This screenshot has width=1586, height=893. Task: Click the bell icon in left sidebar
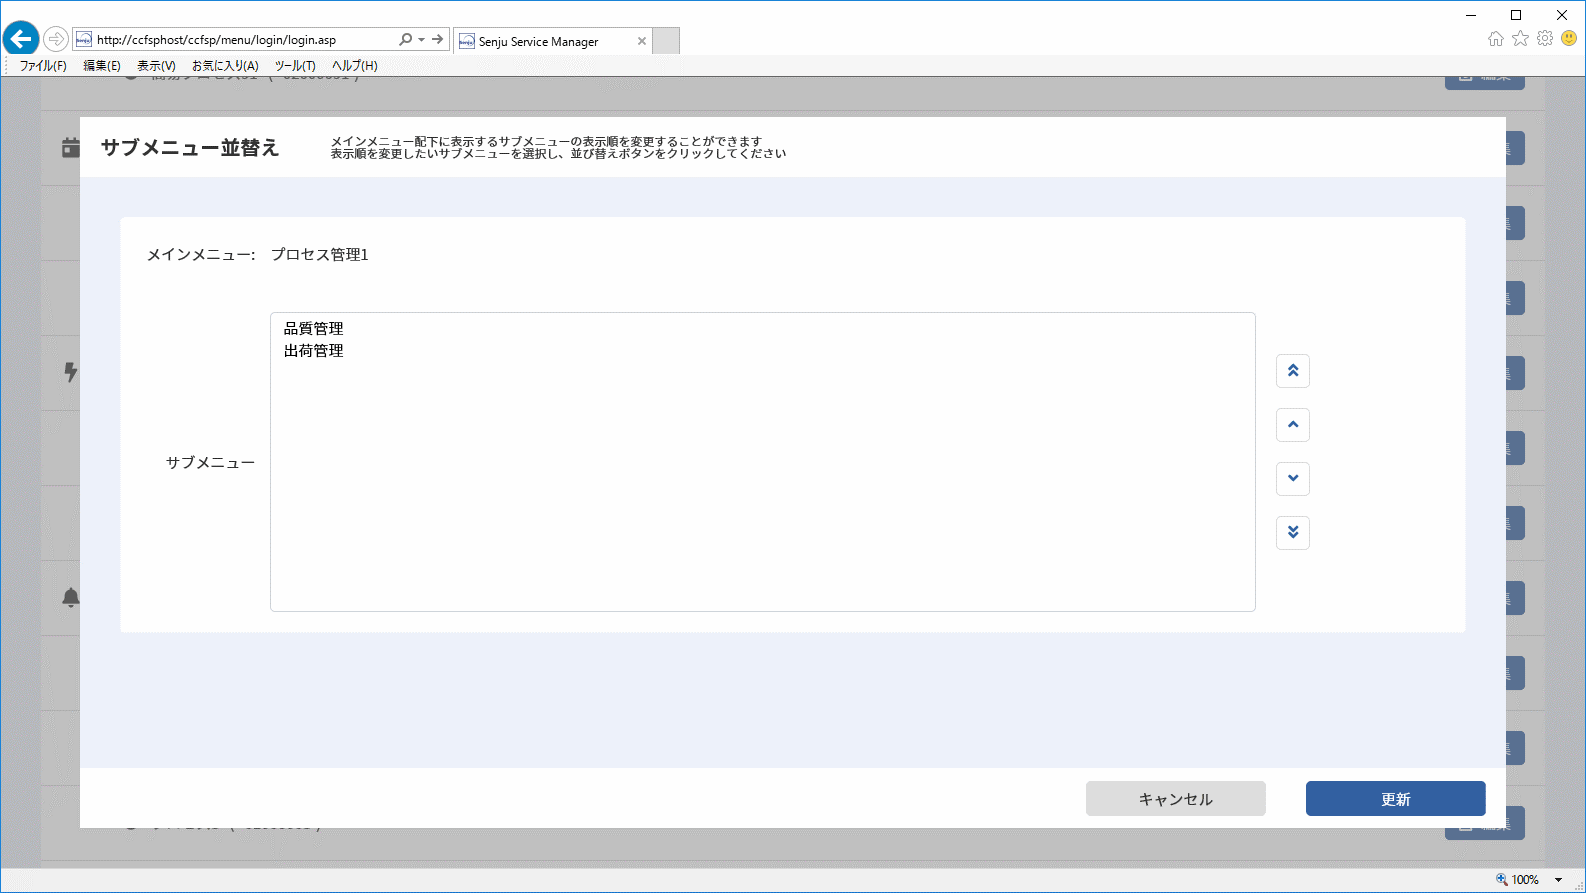[x=71, y=597]
